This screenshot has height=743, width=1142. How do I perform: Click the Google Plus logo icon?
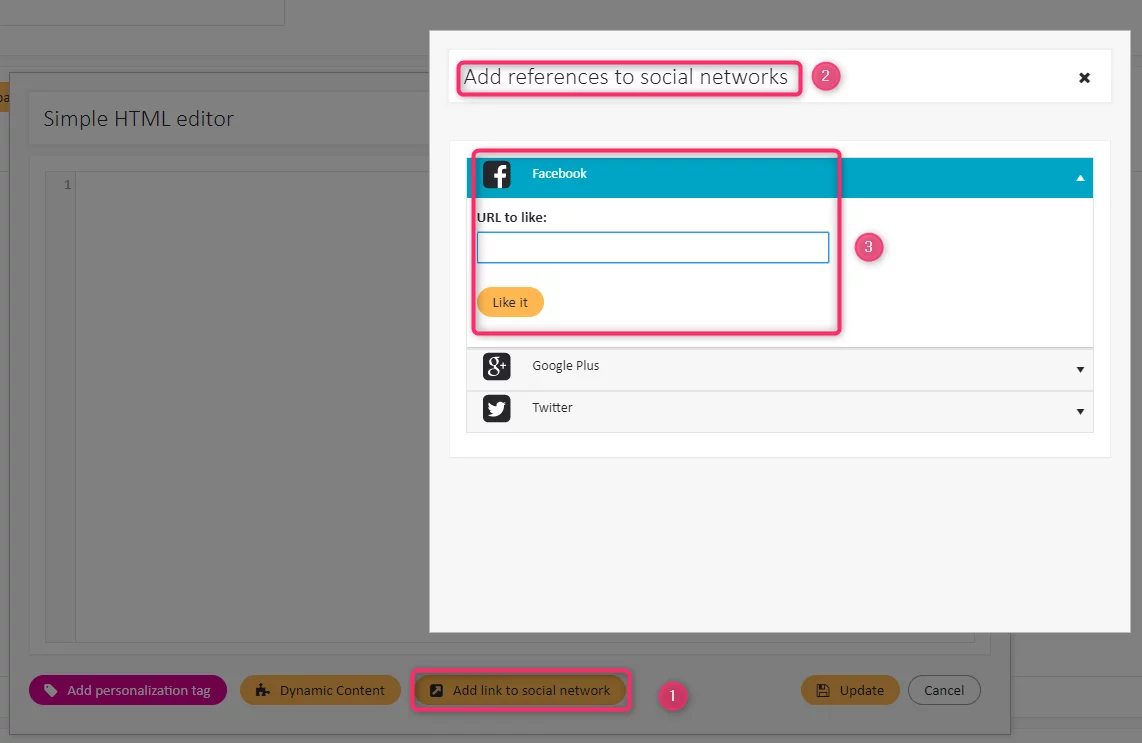coord(497,367)
